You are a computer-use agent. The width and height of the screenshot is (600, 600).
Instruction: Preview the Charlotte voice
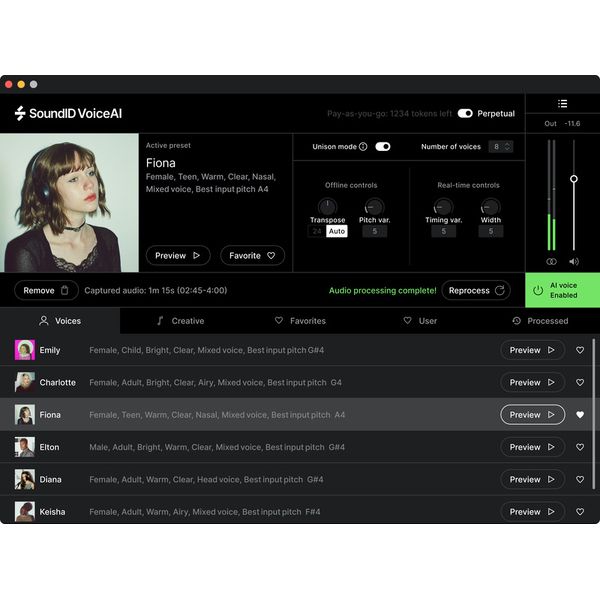pos(532,383)
